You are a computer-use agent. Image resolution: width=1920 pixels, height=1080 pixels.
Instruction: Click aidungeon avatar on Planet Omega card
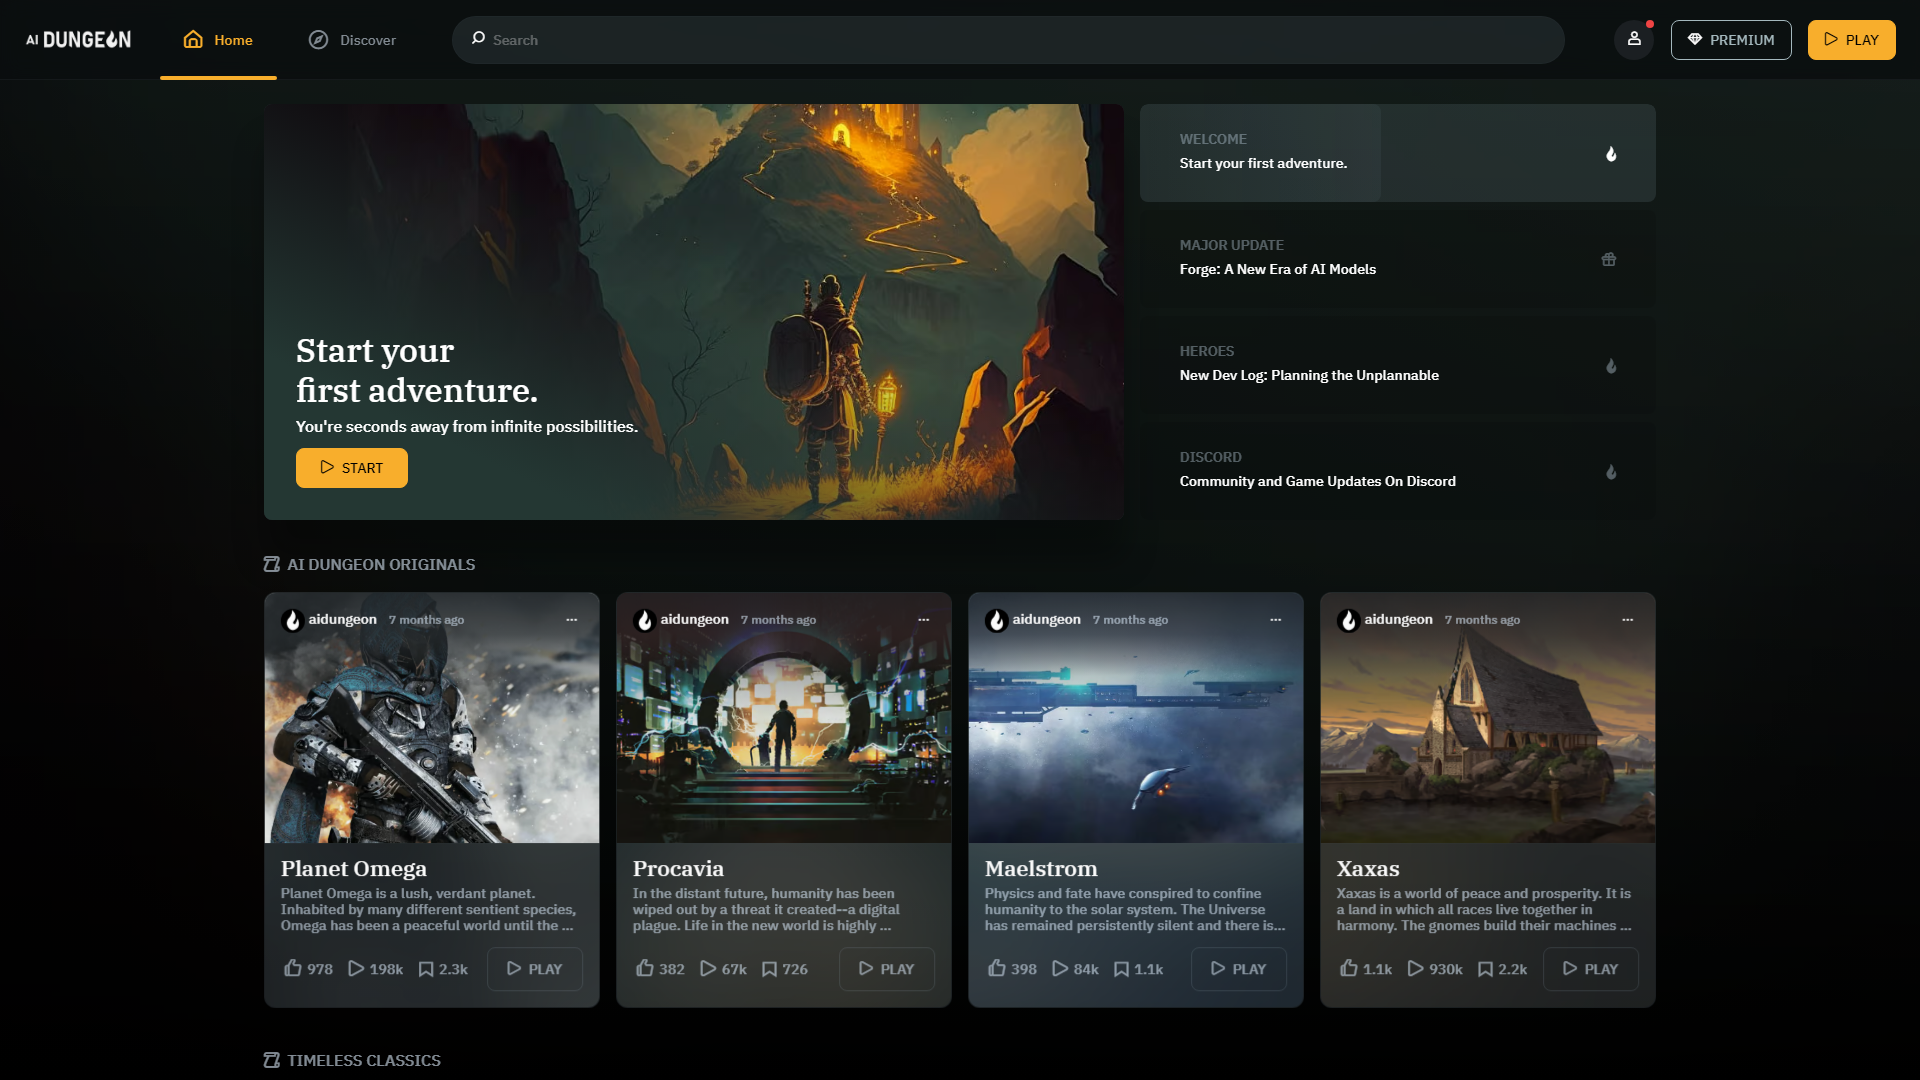click(292, 620)
